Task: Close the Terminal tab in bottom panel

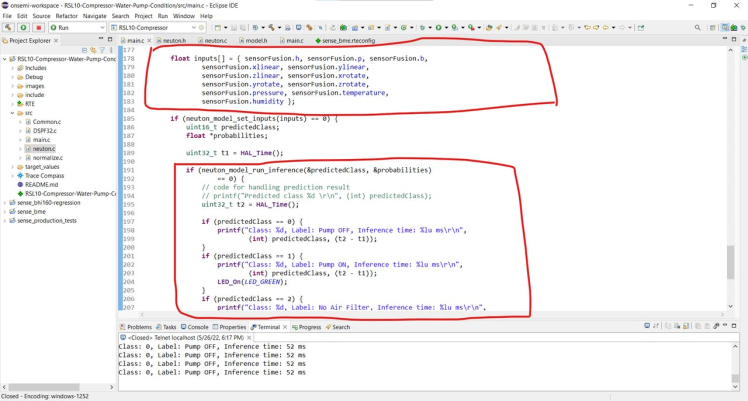Action: pyautogui.click(x=286, y=327)
